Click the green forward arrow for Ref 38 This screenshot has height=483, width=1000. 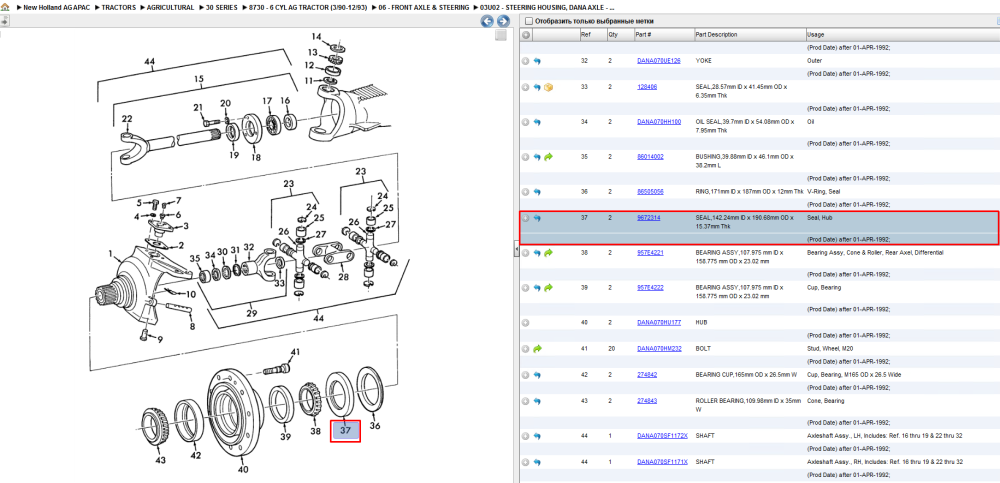(548, 253)
